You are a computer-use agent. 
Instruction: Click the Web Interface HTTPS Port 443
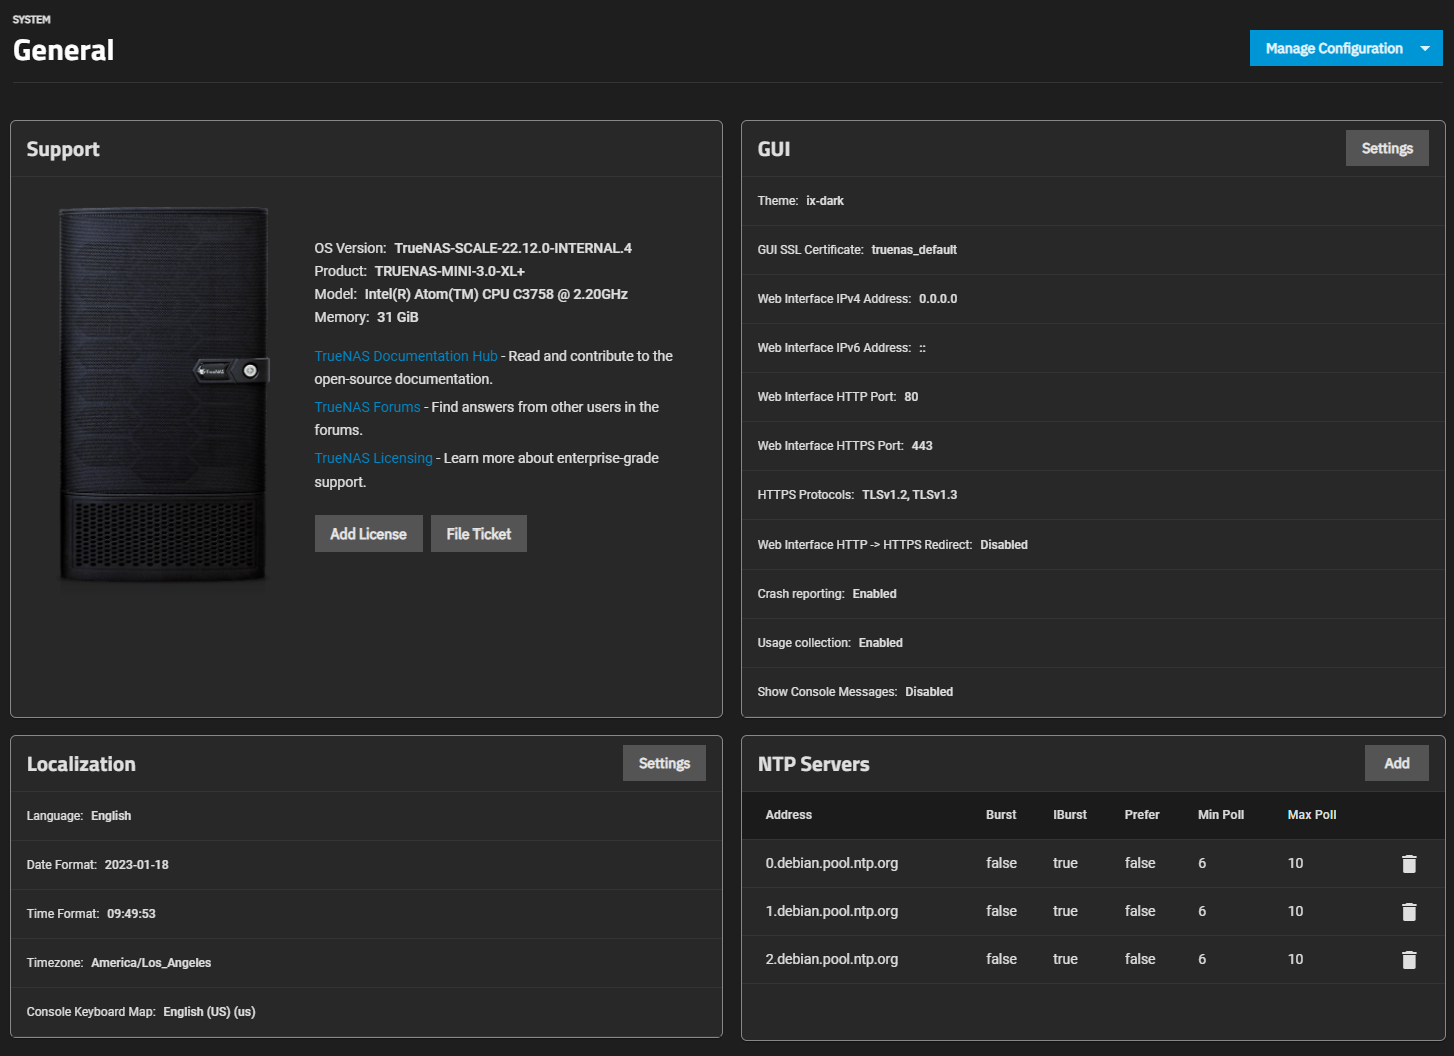922,446
